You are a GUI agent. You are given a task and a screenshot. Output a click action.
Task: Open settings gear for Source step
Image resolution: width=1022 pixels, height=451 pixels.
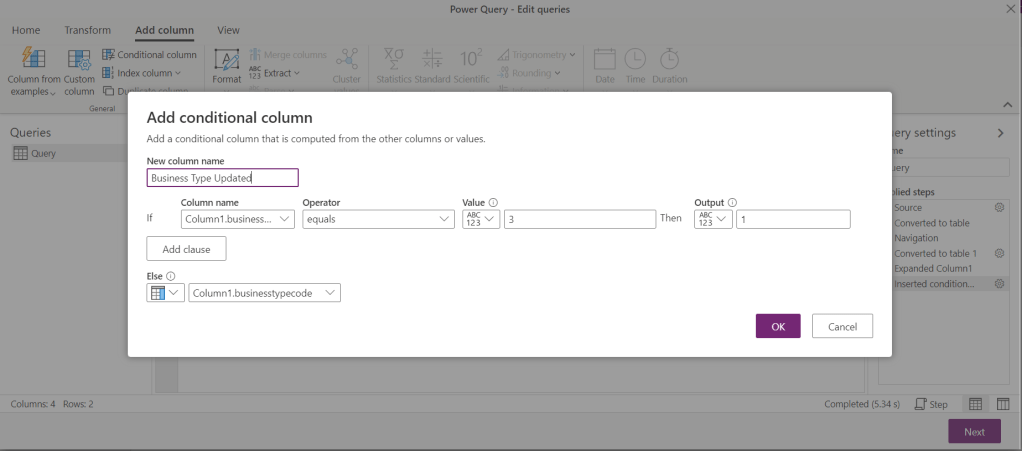(998, 207)
